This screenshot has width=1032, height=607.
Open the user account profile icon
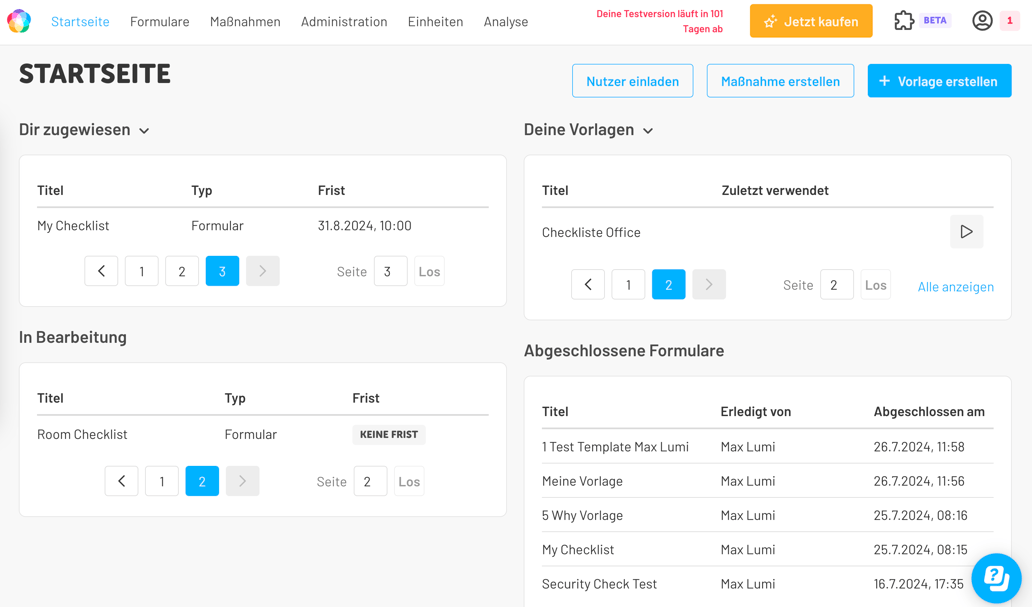tap(981, 20)
